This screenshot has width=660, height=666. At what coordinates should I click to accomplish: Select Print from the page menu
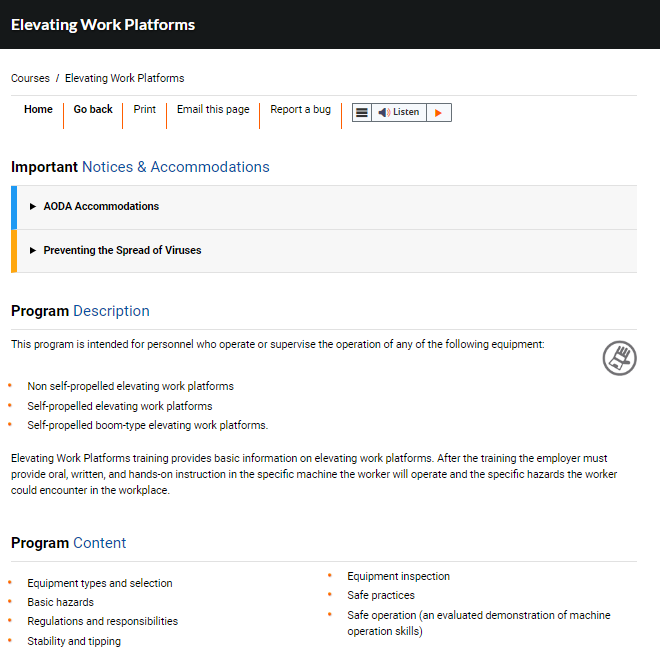coord(145,110)
